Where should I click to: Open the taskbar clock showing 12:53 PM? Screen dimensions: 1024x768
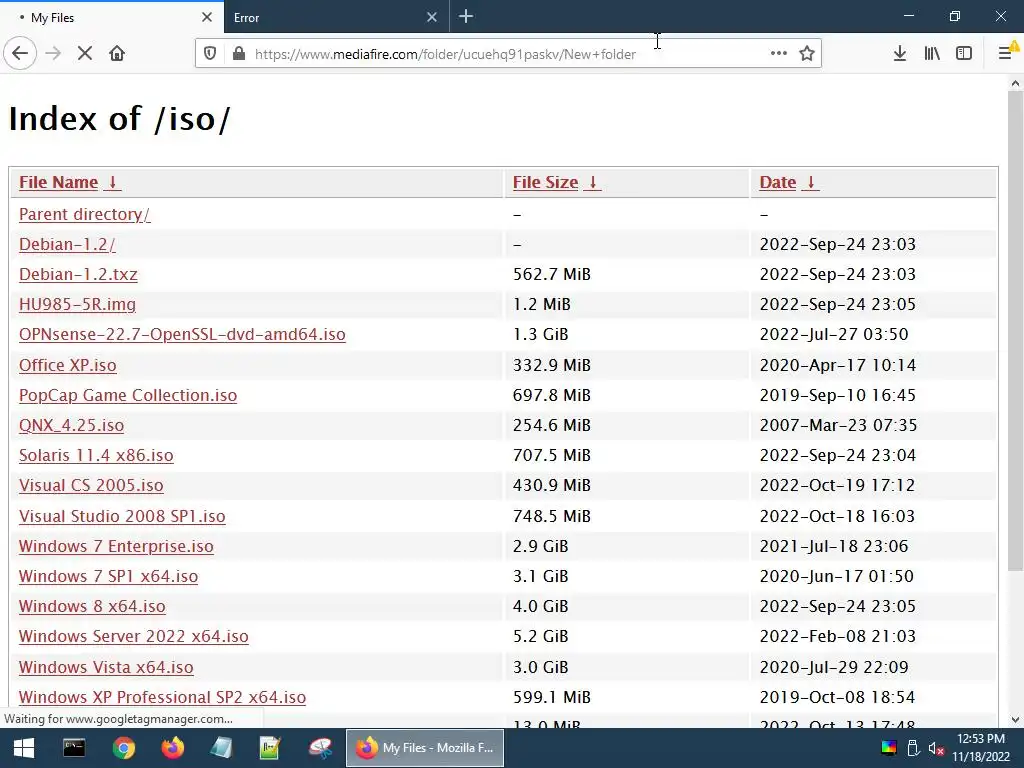(981, 748)
